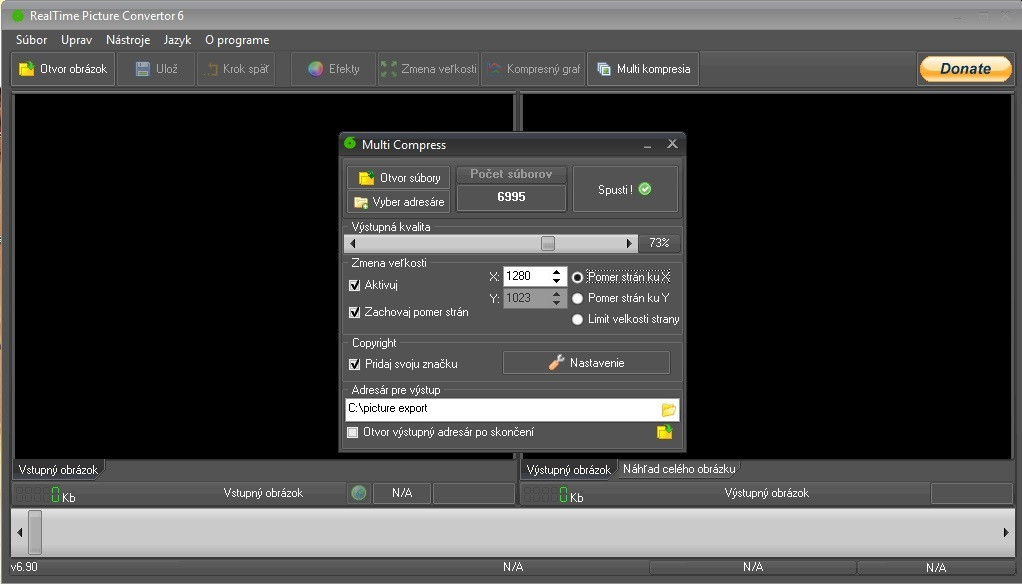Click Otvor súbory in Multi Compress
The image size is (1022, 586).
click(398, 178)
